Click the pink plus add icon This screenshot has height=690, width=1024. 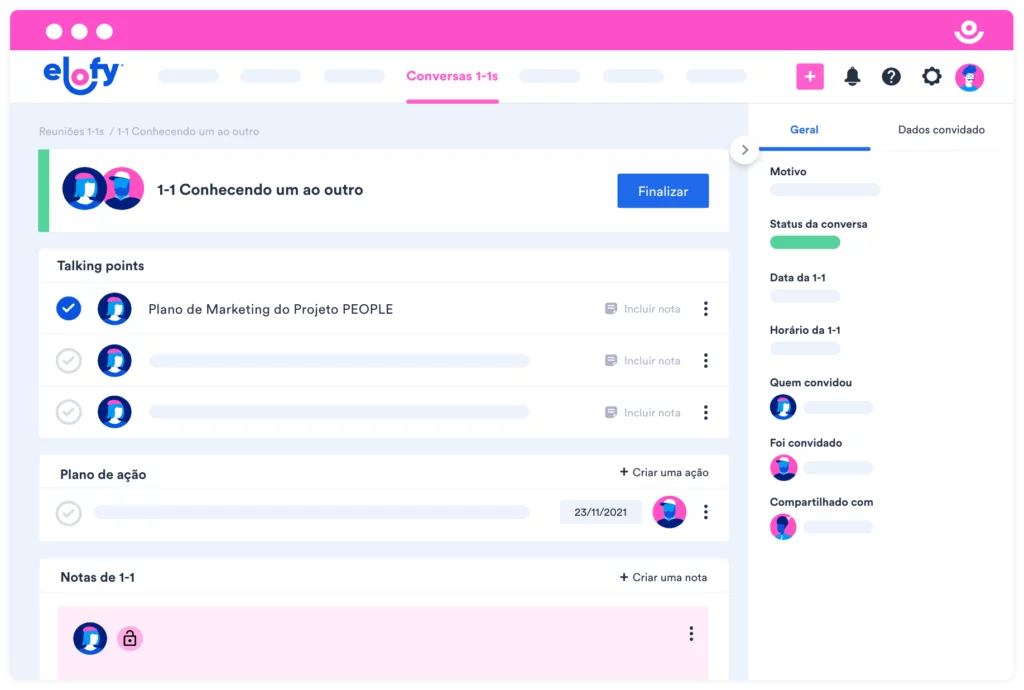click(x=810, y=76)
